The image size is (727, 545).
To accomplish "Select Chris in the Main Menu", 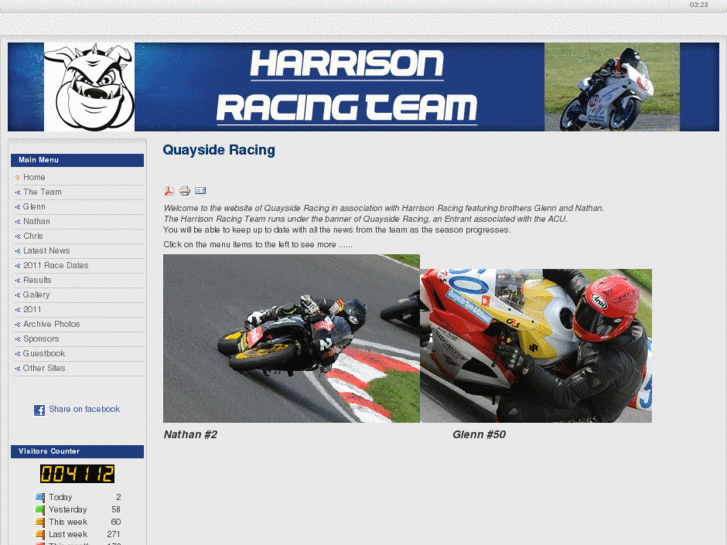I will point(33,236).
